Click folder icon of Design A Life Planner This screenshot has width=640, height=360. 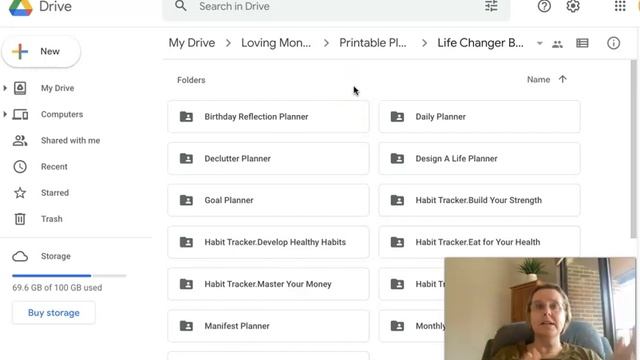(x=397, y=158)
